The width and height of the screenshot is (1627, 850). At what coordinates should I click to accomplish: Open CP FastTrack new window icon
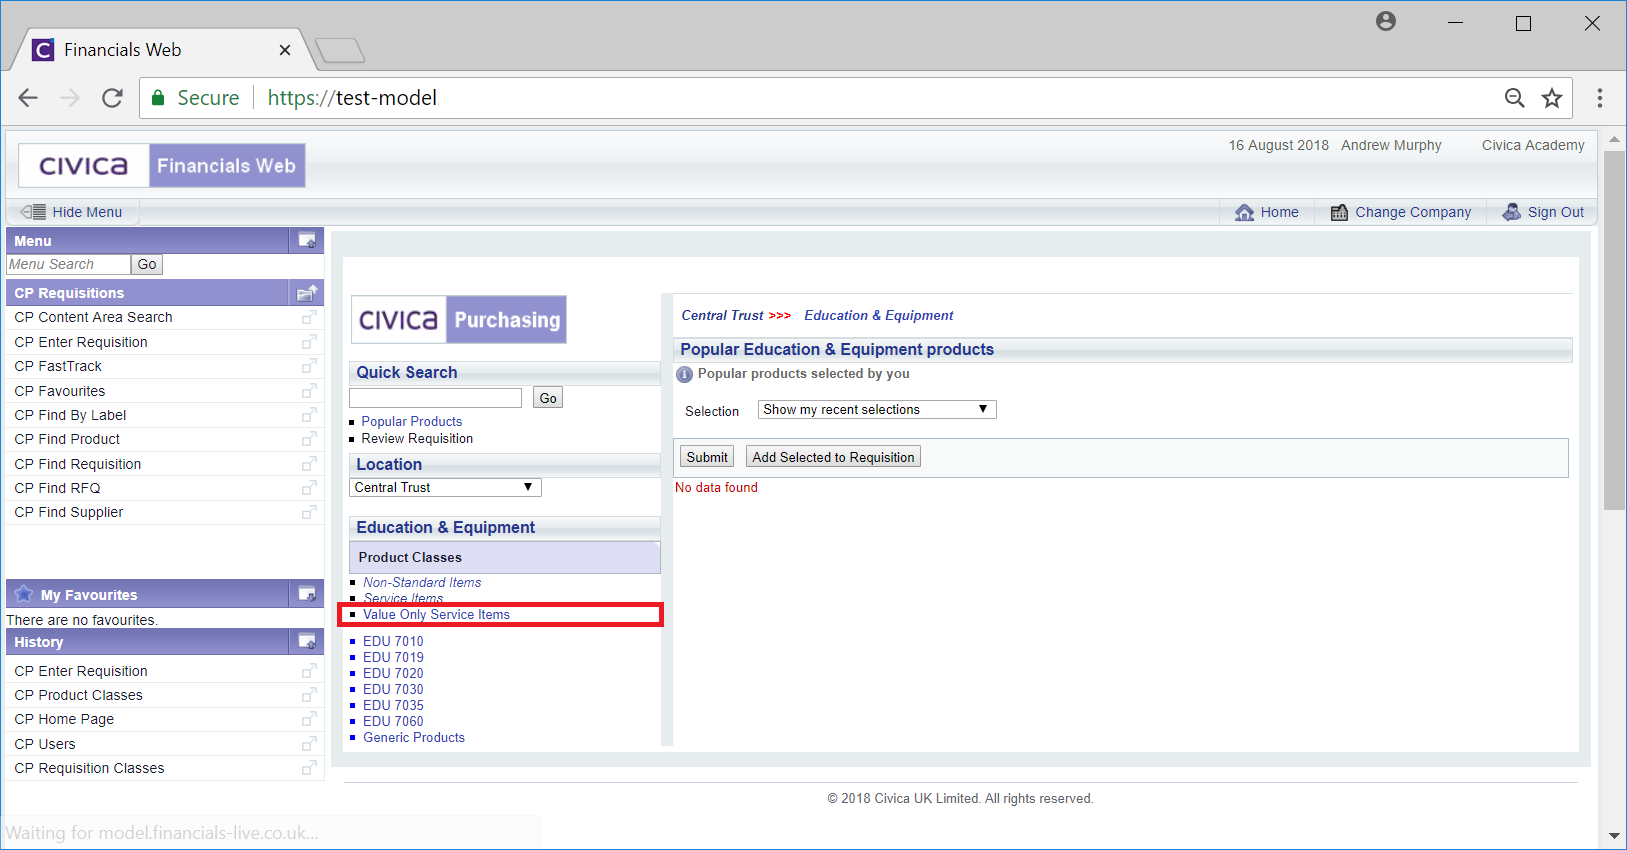pyautogui.click(x=309, y=366)
